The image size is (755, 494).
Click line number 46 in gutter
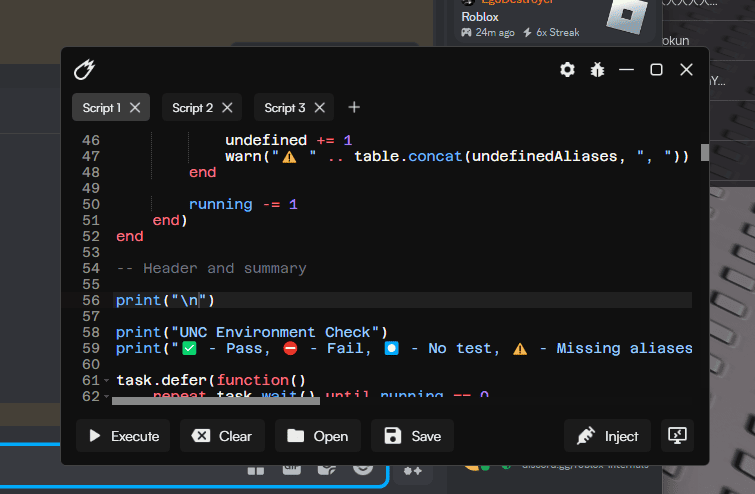pyautogui.click(x=91, y=140)
